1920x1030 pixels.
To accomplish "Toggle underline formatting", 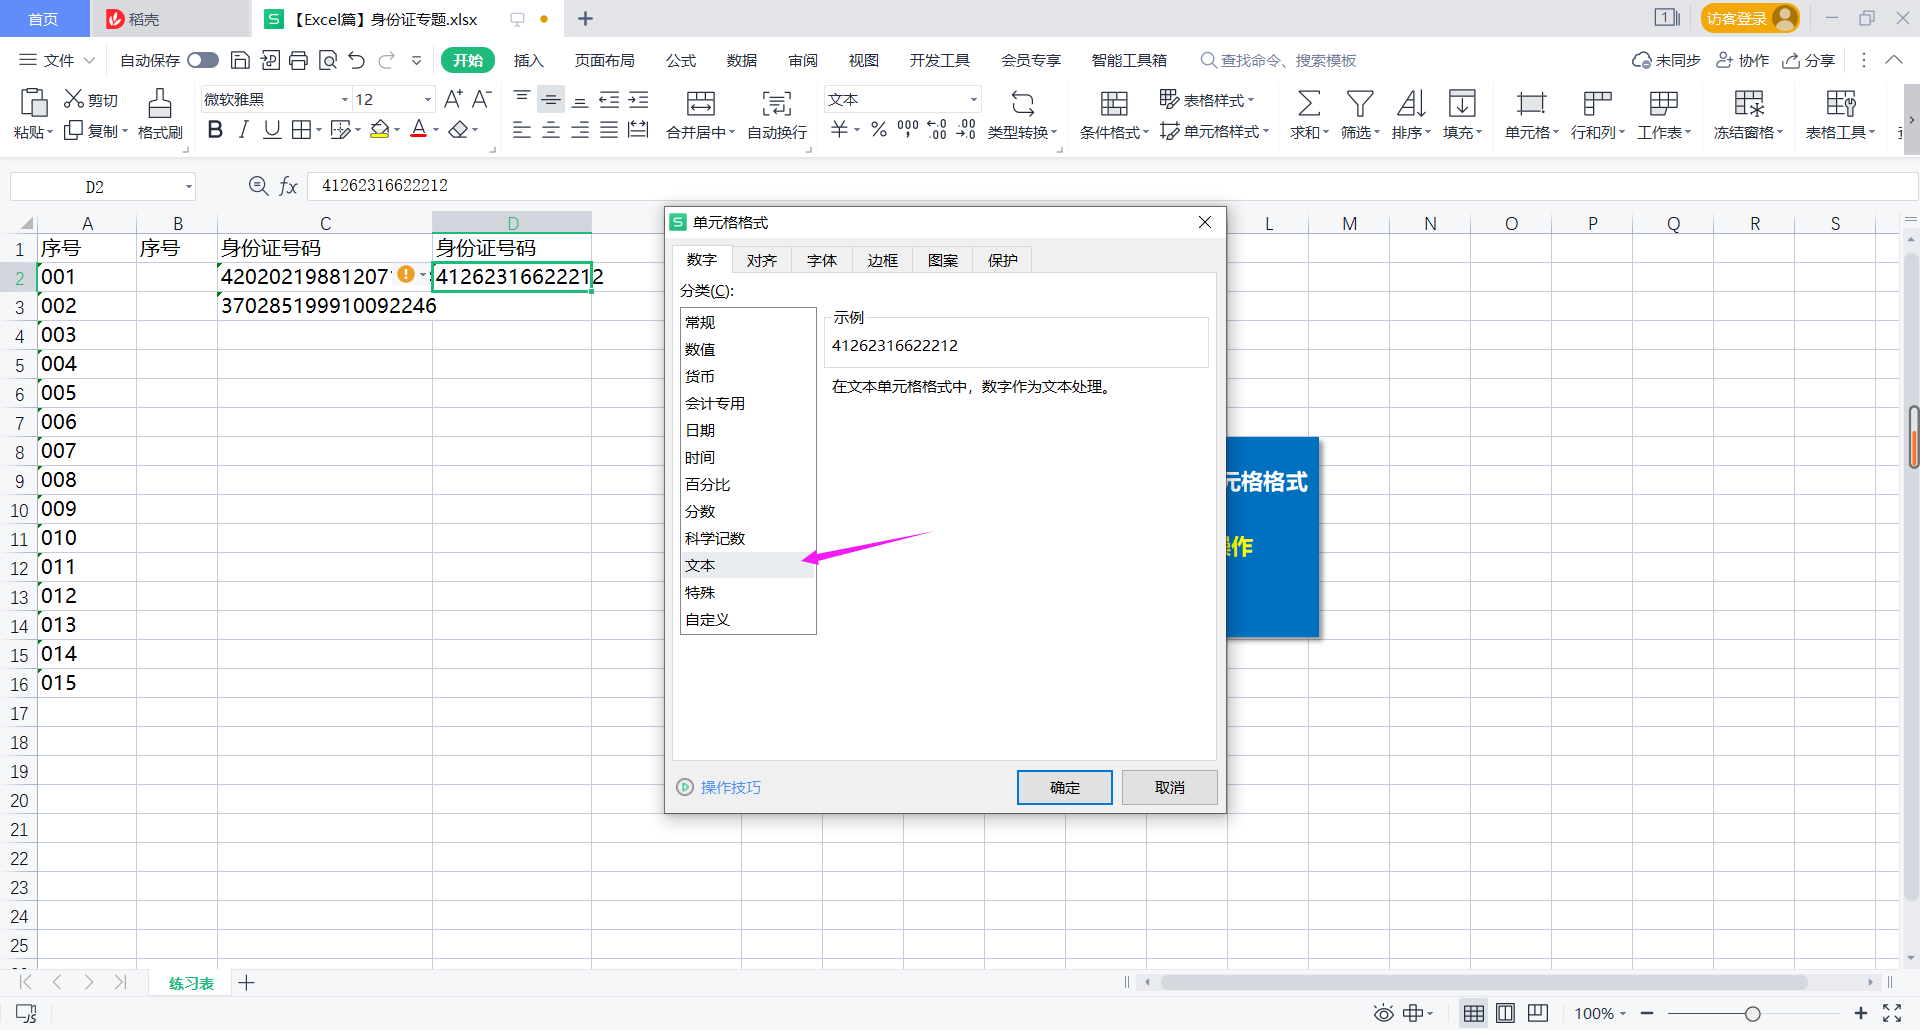I will (272, 130).
